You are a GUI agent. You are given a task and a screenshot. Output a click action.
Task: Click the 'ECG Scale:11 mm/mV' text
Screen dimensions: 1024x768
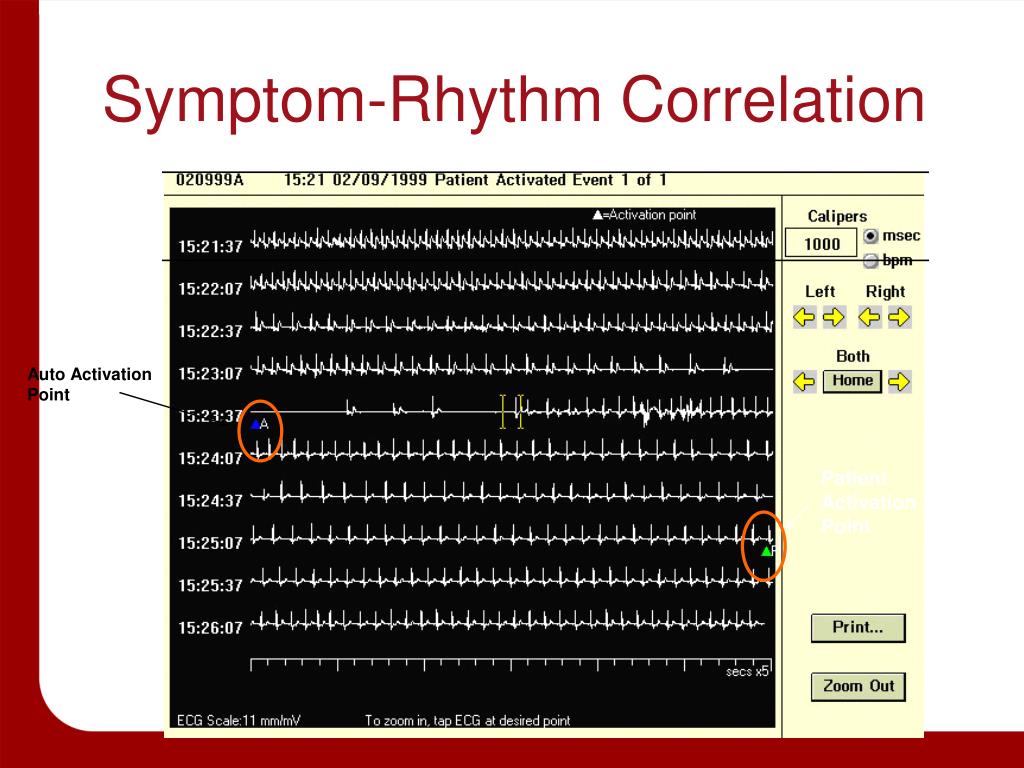click(239, 720)
